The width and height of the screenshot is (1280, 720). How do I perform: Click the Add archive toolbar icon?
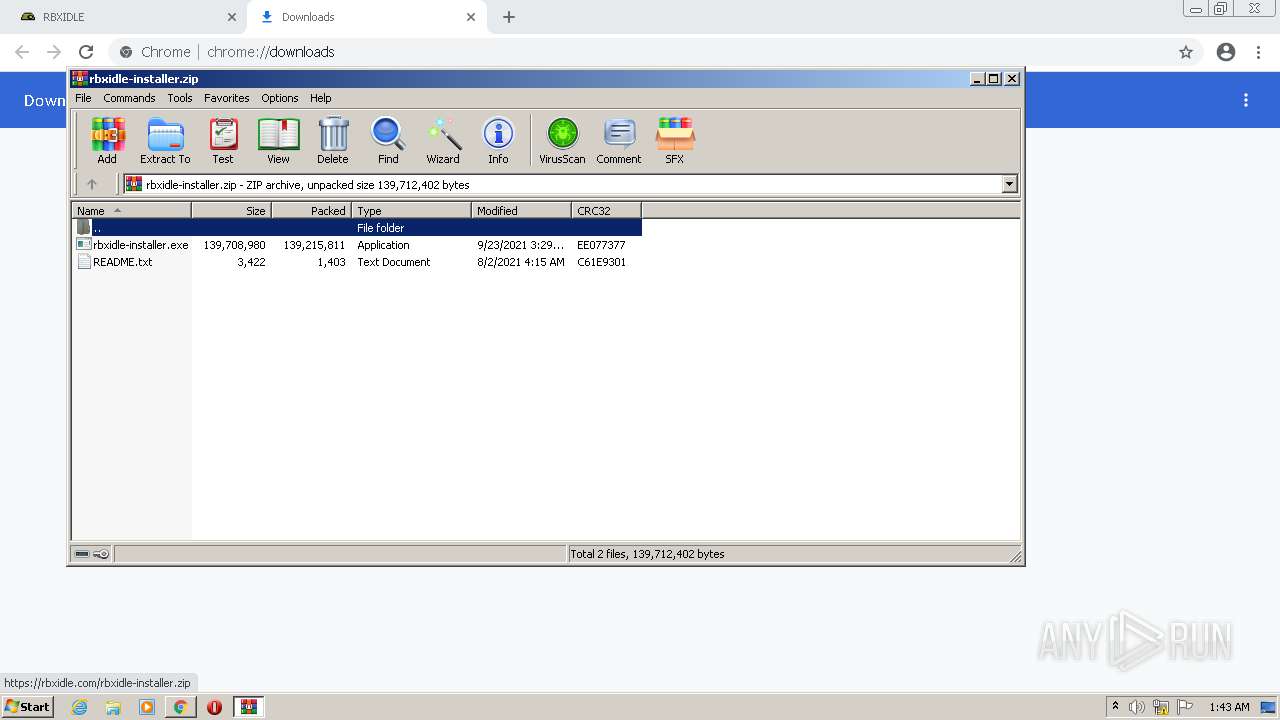[107, 140]
